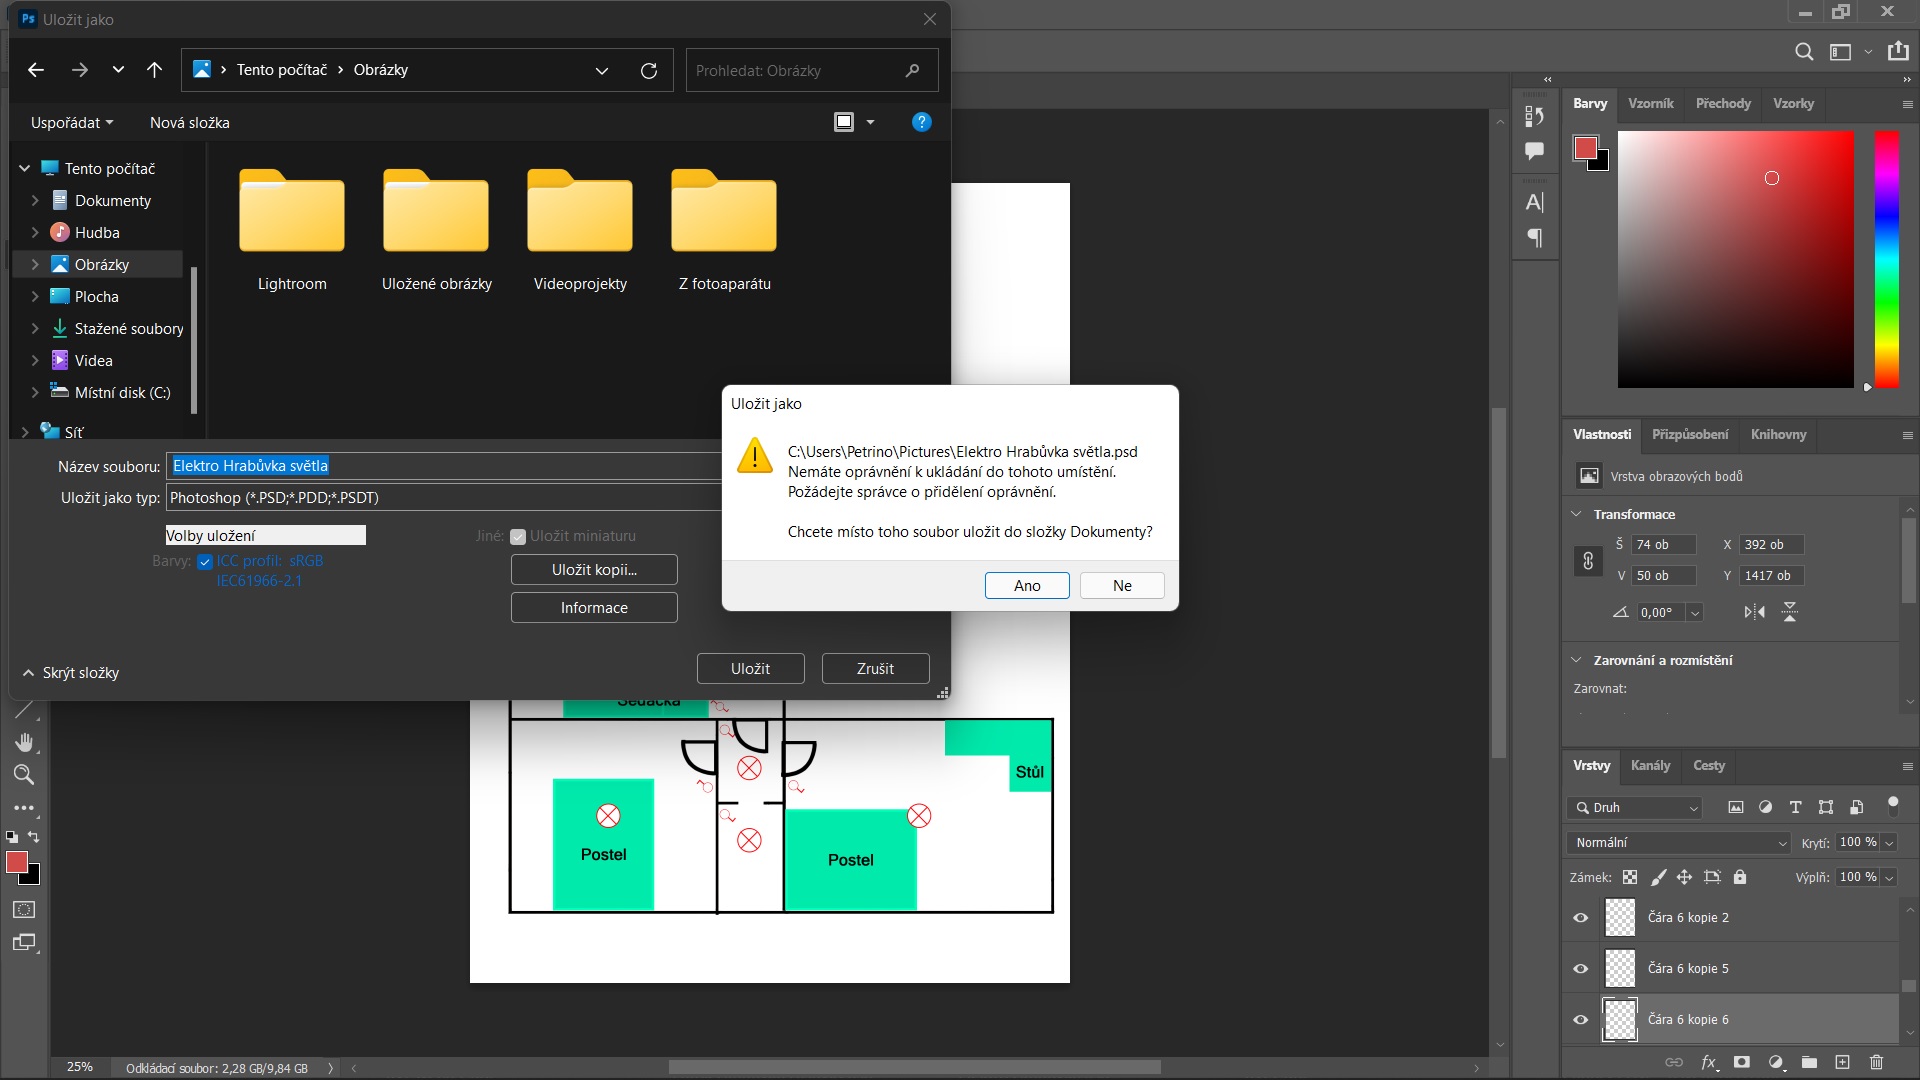Open the Normální blend mode dropdown
The image size is (1920, 1080).
[1680, 843]
